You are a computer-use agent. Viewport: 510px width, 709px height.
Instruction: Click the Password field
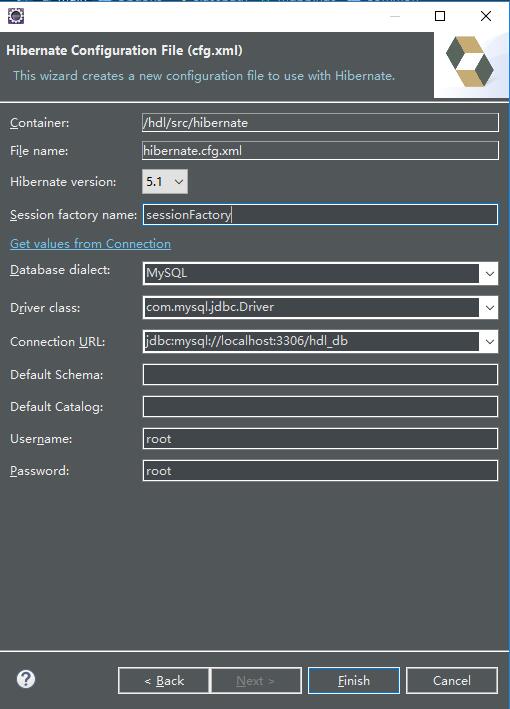(x=320, y=471)
